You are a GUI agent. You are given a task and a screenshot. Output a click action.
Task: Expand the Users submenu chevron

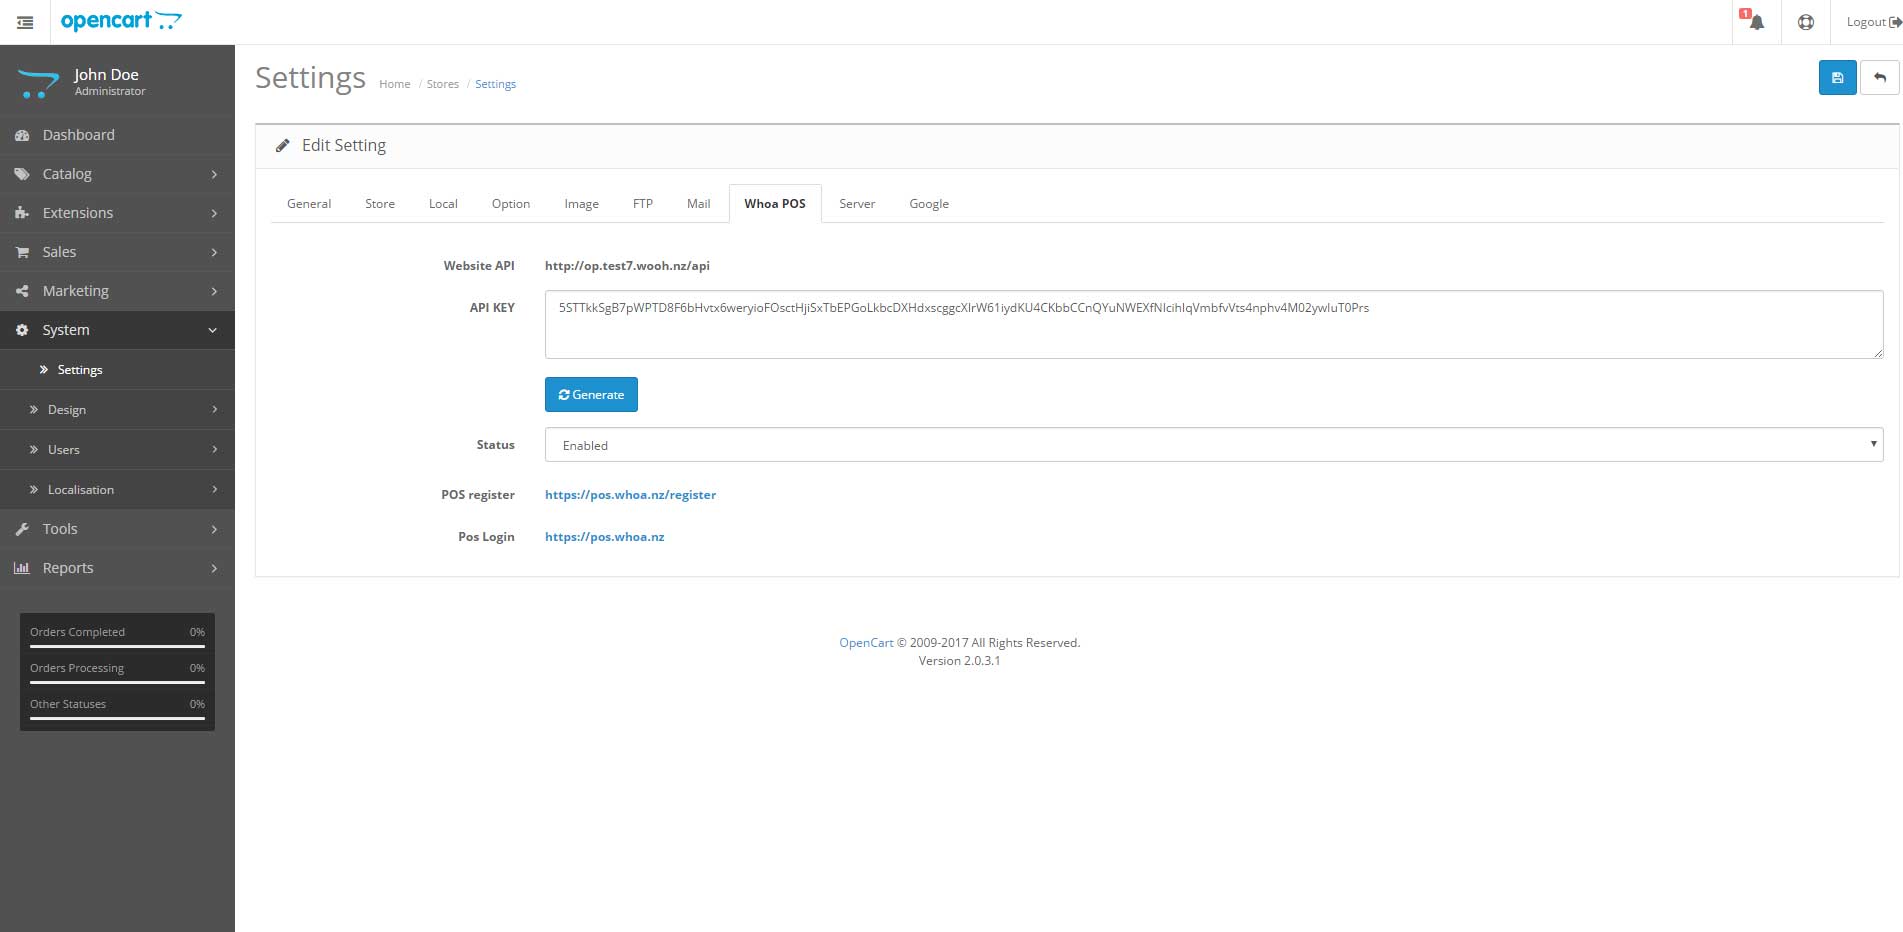(x=214, y=449)
